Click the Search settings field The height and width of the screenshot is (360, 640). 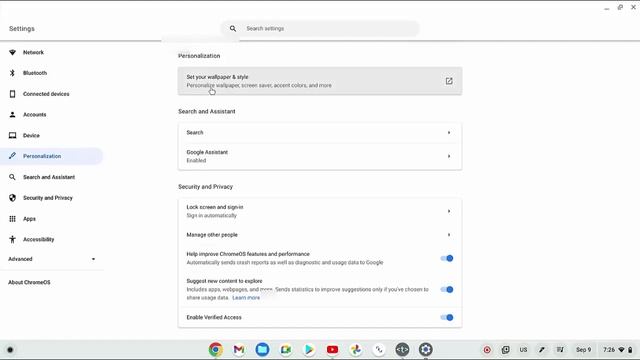(320, 29)
